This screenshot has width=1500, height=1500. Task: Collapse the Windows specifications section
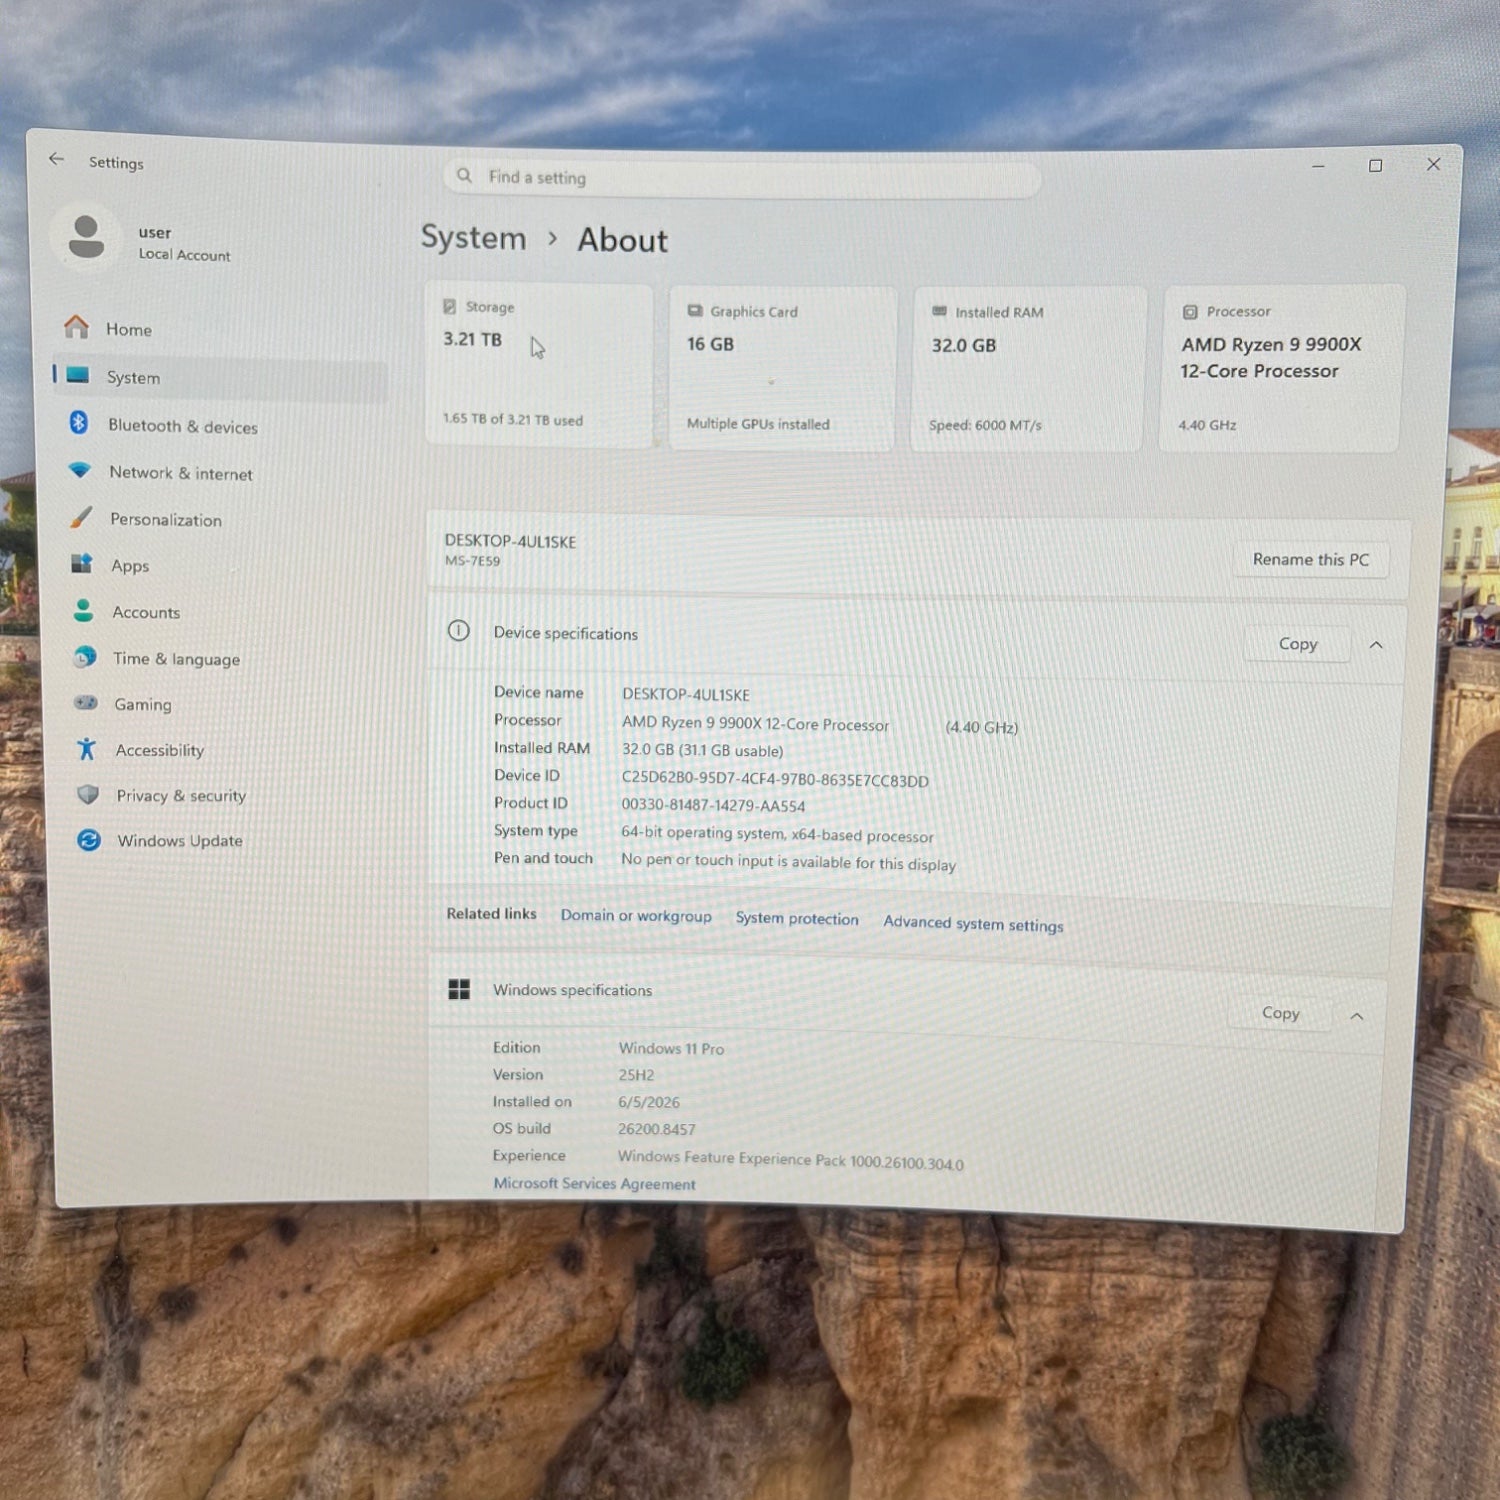pos(1357,1016)
